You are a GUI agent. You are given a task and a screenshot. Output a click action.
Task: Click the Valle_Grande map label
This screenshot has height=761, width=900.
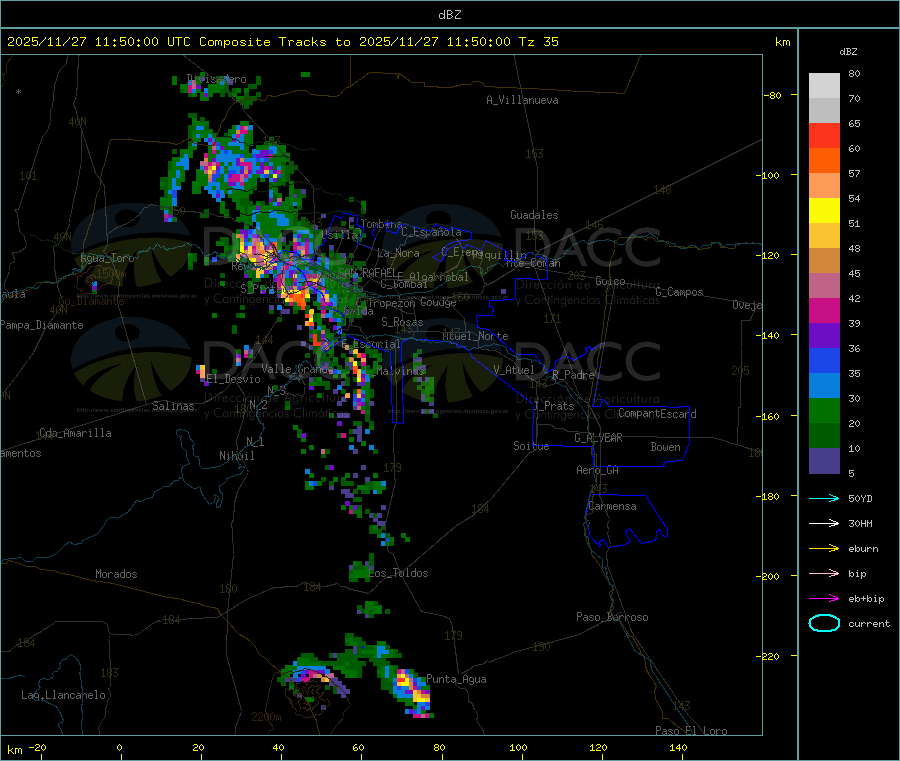tap(297, 369)
